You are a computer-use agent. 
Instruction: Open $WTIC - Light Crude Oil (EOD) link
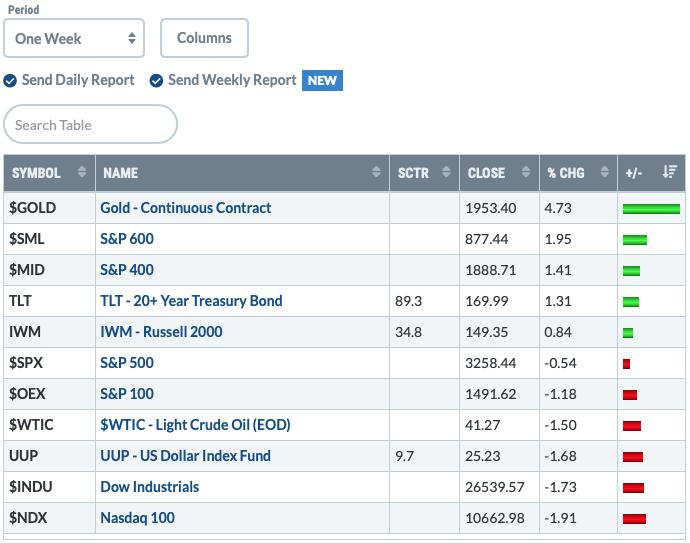pyautogui.click(x=195, y=425)
